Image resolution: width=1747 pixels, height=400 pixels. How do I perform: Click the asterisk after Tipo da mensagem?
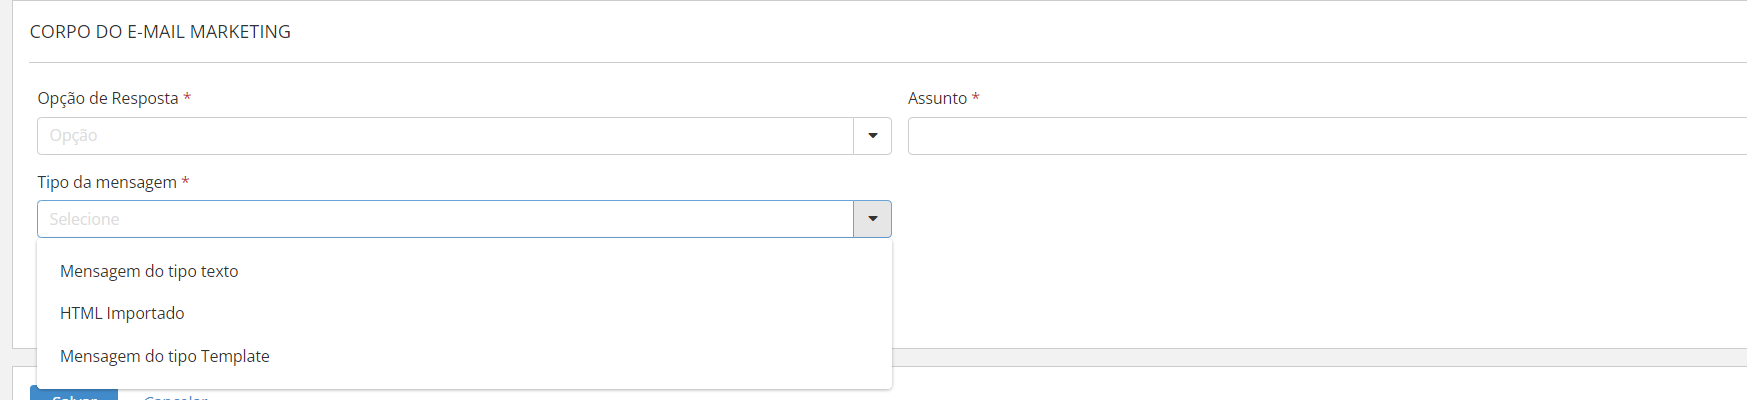(x=185, y=182)
